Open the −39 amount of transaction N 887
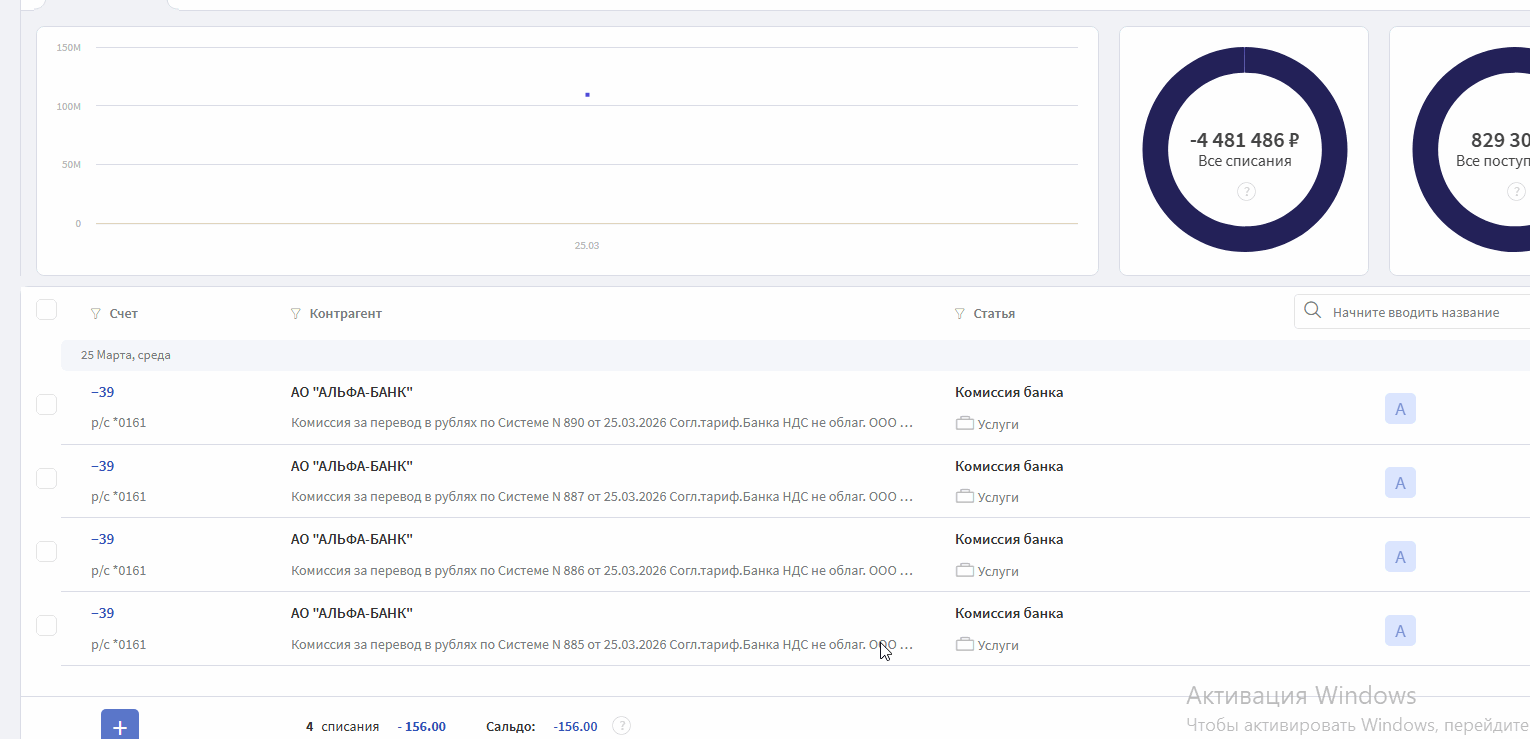This screenshot has width=1530, height=739. 102,466
